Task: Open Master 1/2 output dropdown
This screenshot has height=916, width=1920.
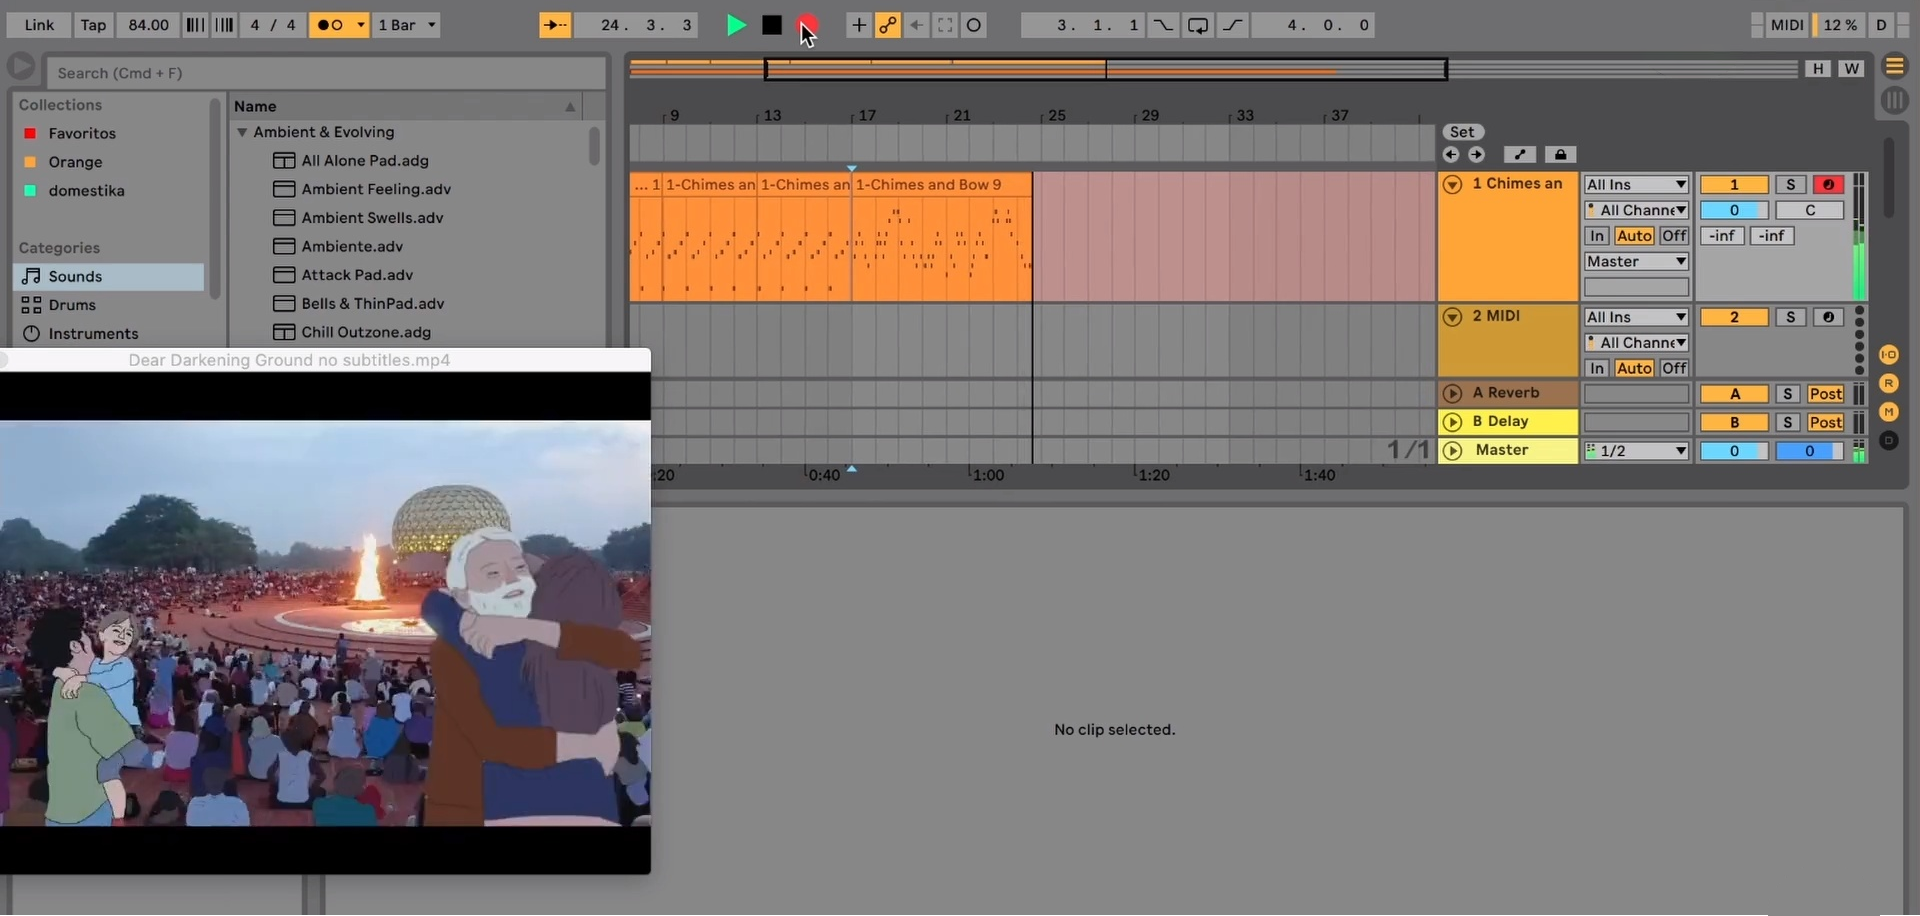Action: coord(1636,451)
